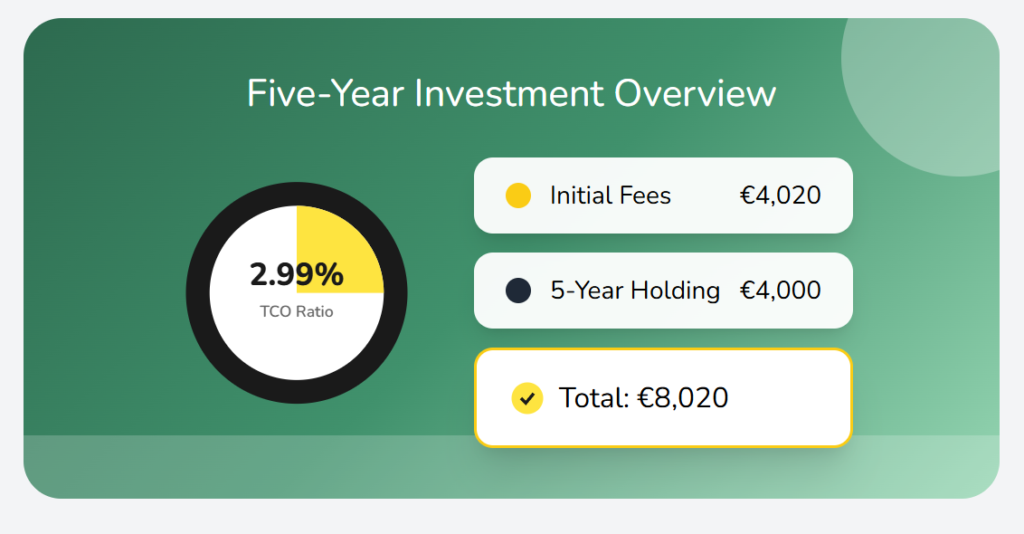Click the gap between Initial Fees and €4,020
The image size is (1024, 534).
(x=705, y=195)
